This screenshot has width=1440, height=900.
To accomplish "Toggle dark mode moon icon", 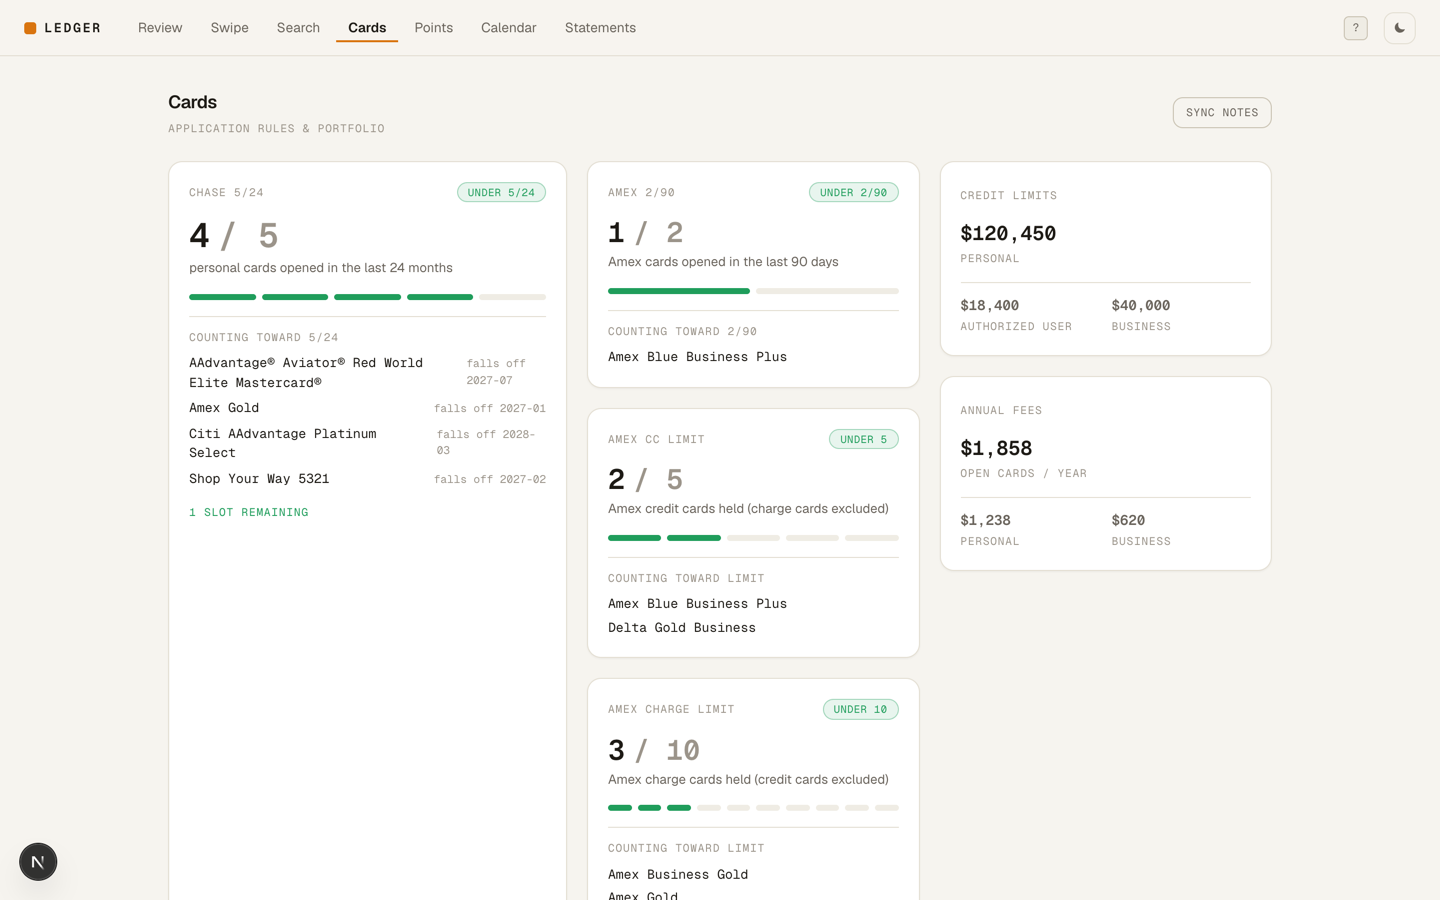I will click(1399, 28).
